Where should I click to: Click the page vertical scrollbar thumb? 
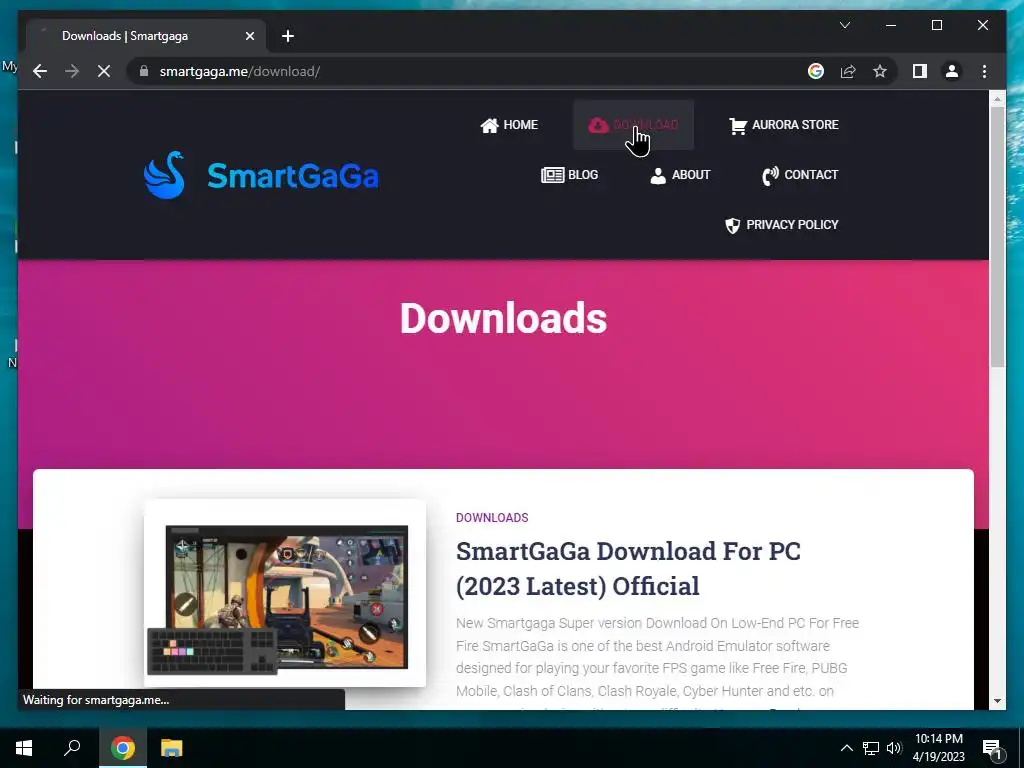pyautogui.click(x=997, y=235)
